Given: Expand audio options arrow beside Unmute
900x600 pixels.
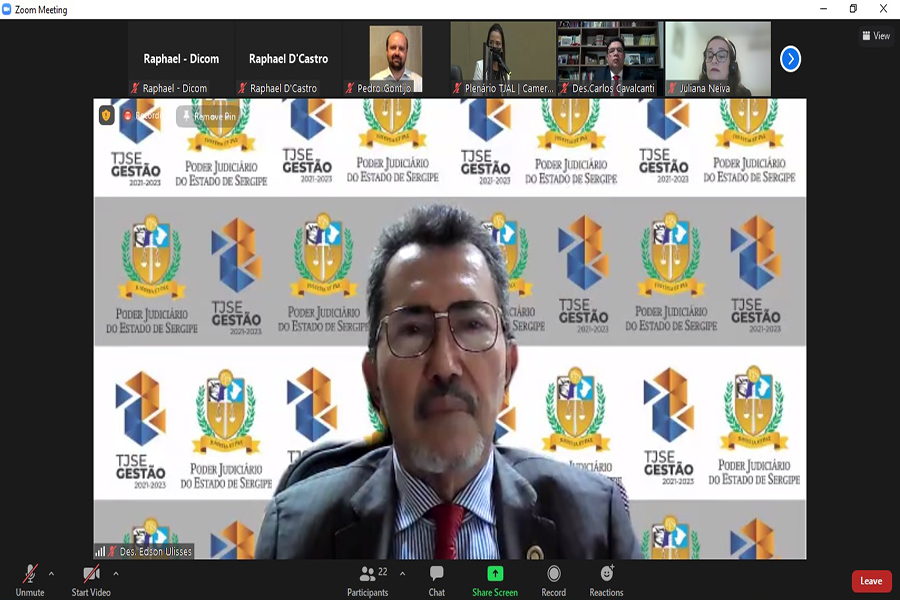Looking at the screenshot, I should [51, 574].
